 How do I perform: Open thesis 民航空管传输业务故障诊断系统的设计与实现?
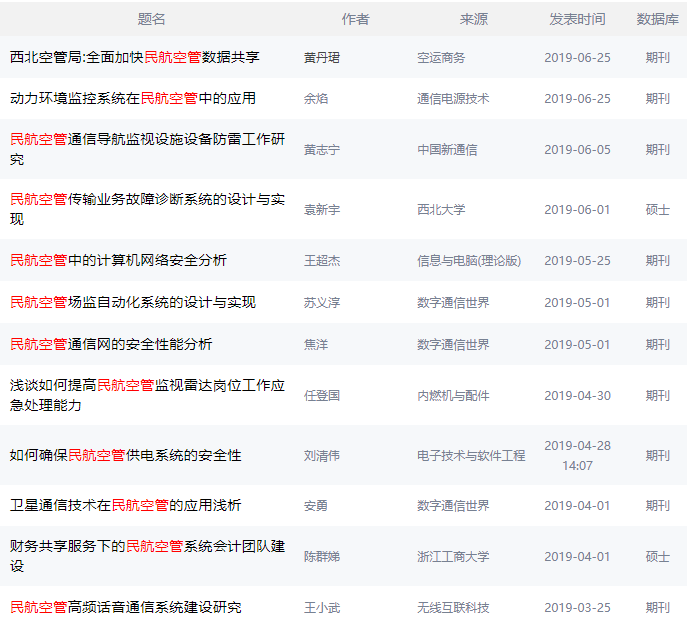147,210
